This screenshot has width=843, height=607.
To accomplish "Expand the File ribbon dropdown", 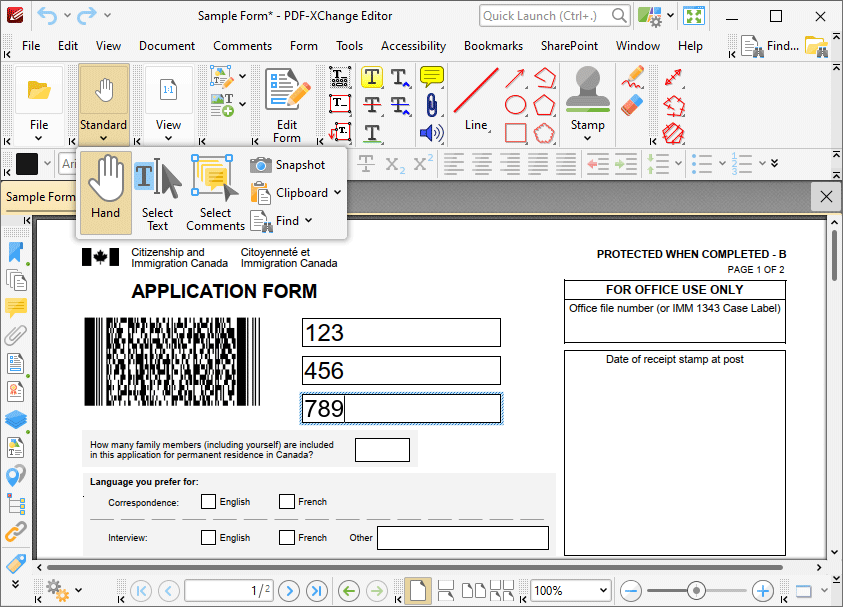I will click(x=39, y=139).
